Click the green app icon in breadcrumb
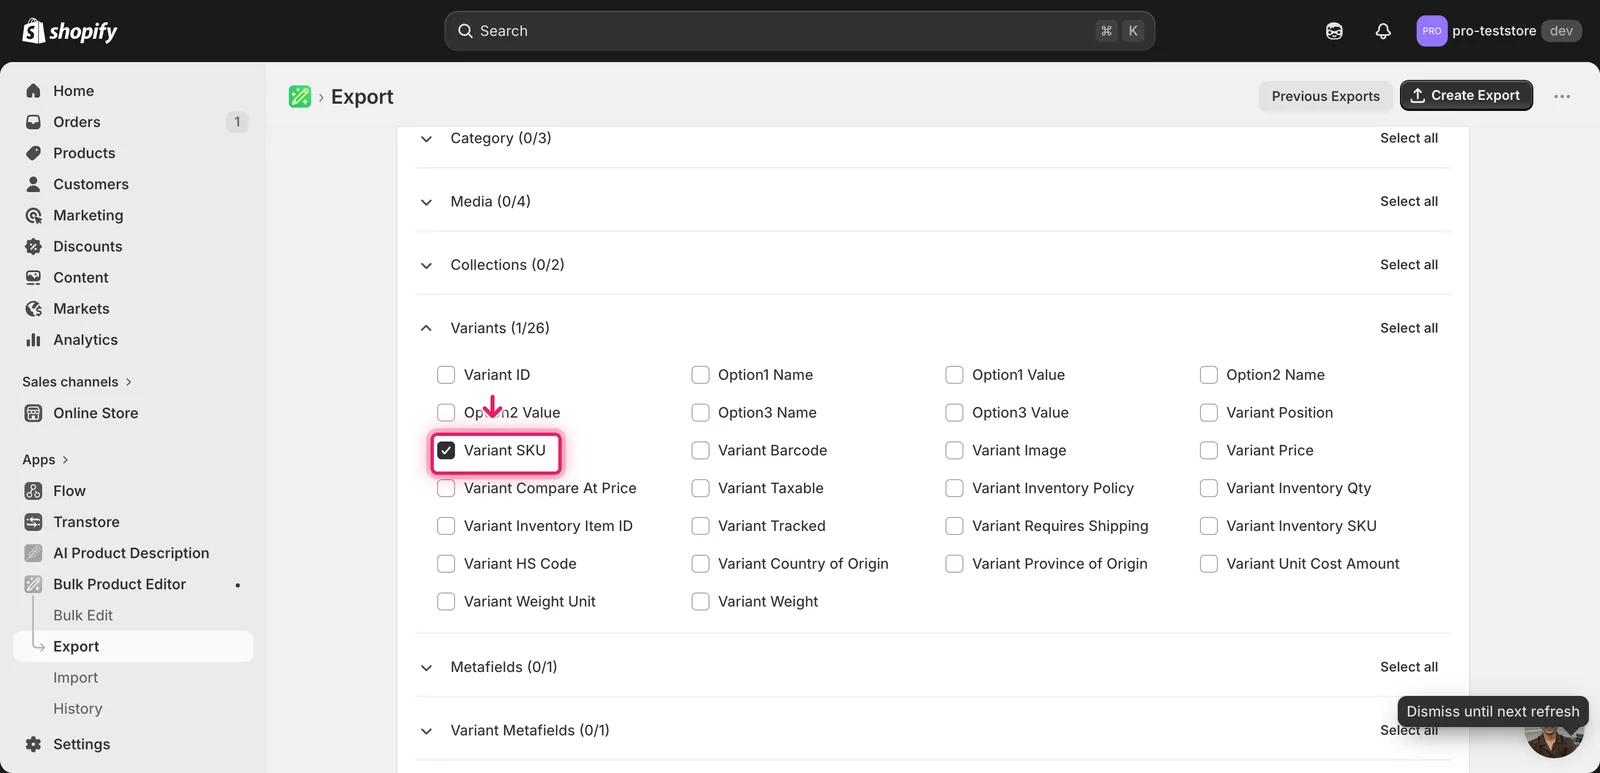 (300, 96)
